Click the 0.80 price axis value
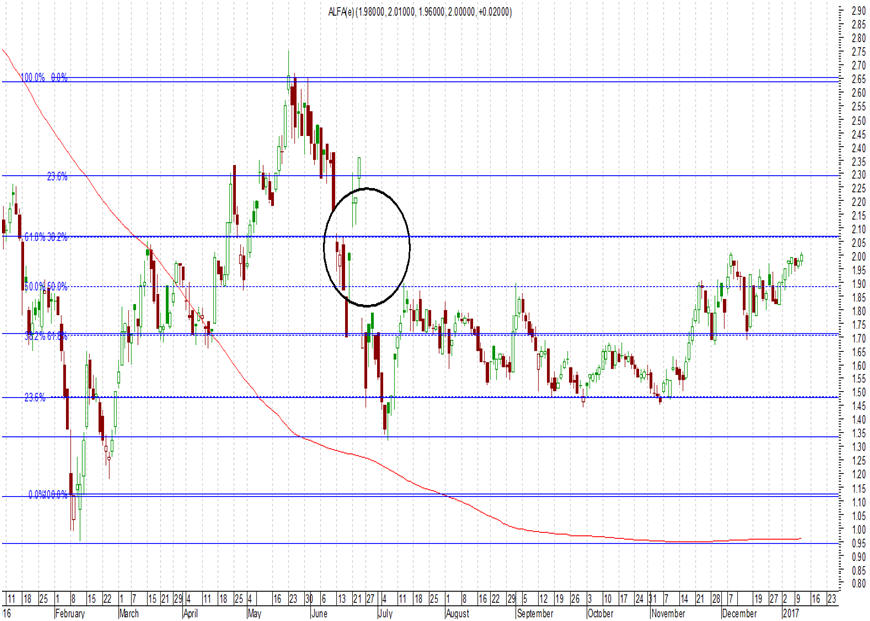870x621 pixels. point(858,583)
